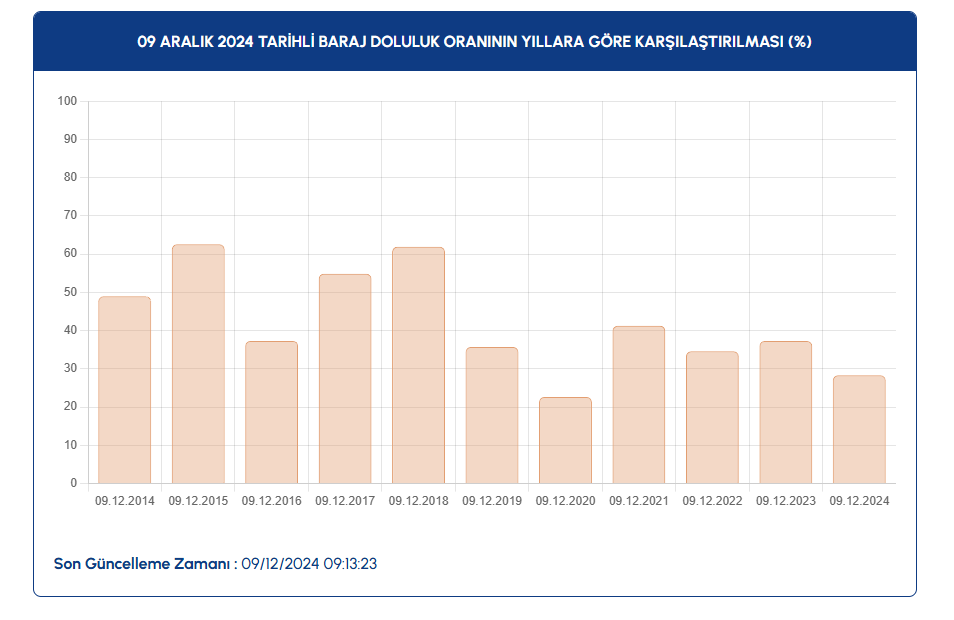954x620 pixels.
Task: Click the '09.12.2023' x-axis label
Action: (x=786, y=501)
